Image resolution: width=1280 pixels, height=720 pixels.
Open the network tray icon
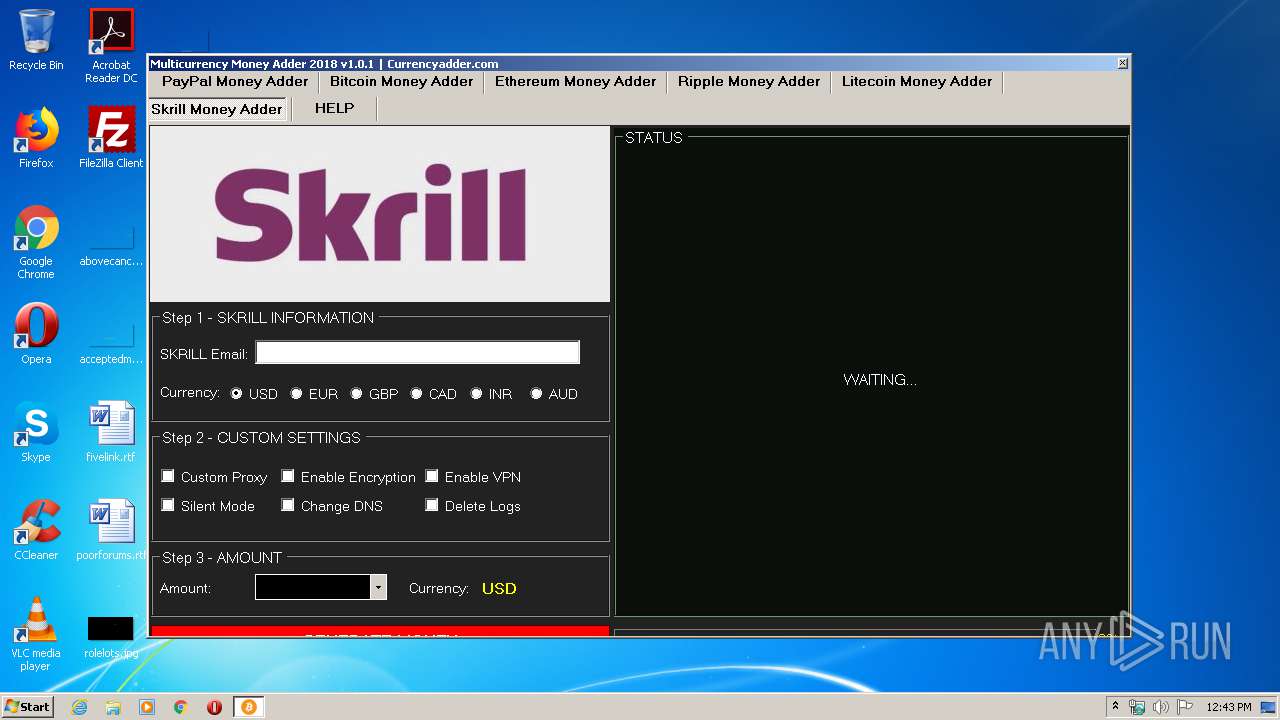(x=1137, y=707)
